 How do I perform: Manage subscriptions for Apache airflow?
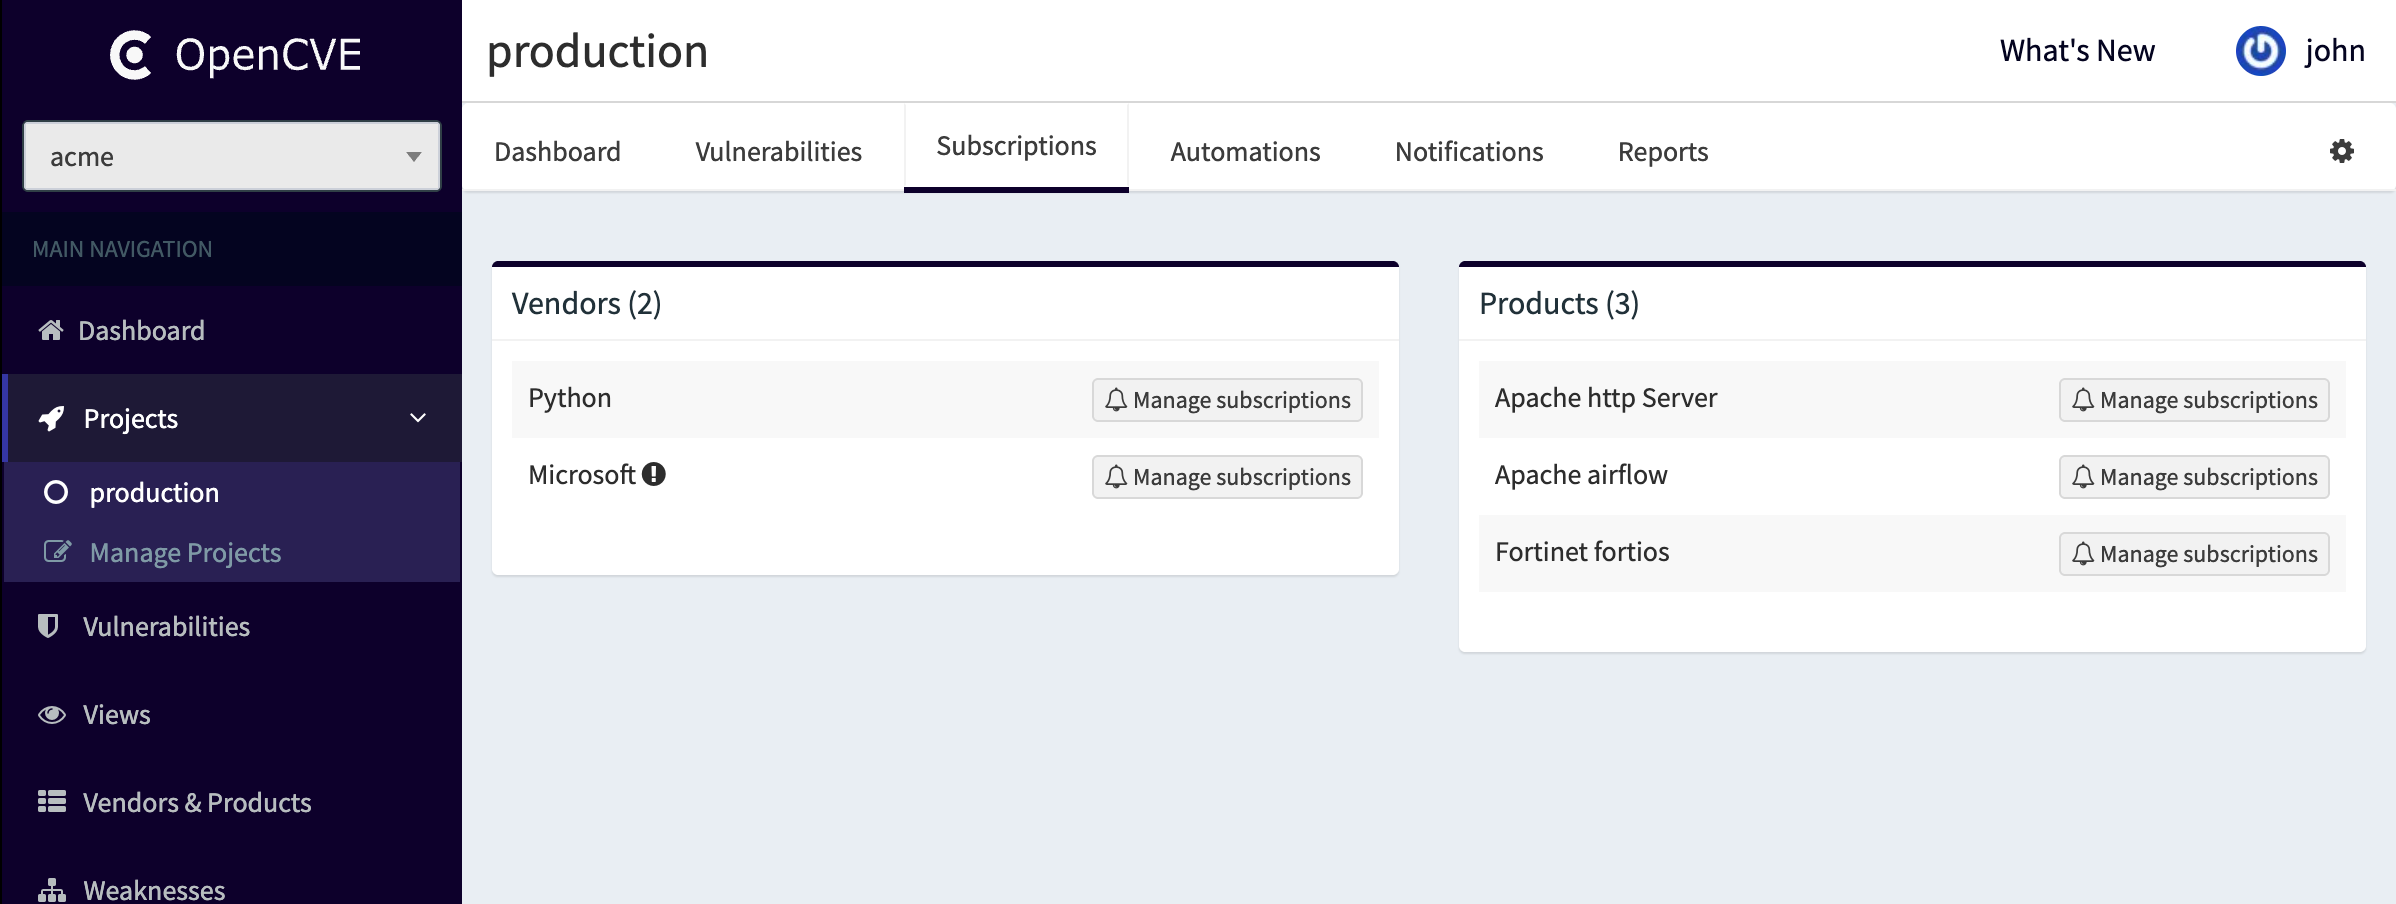[x=2194, y=477]
